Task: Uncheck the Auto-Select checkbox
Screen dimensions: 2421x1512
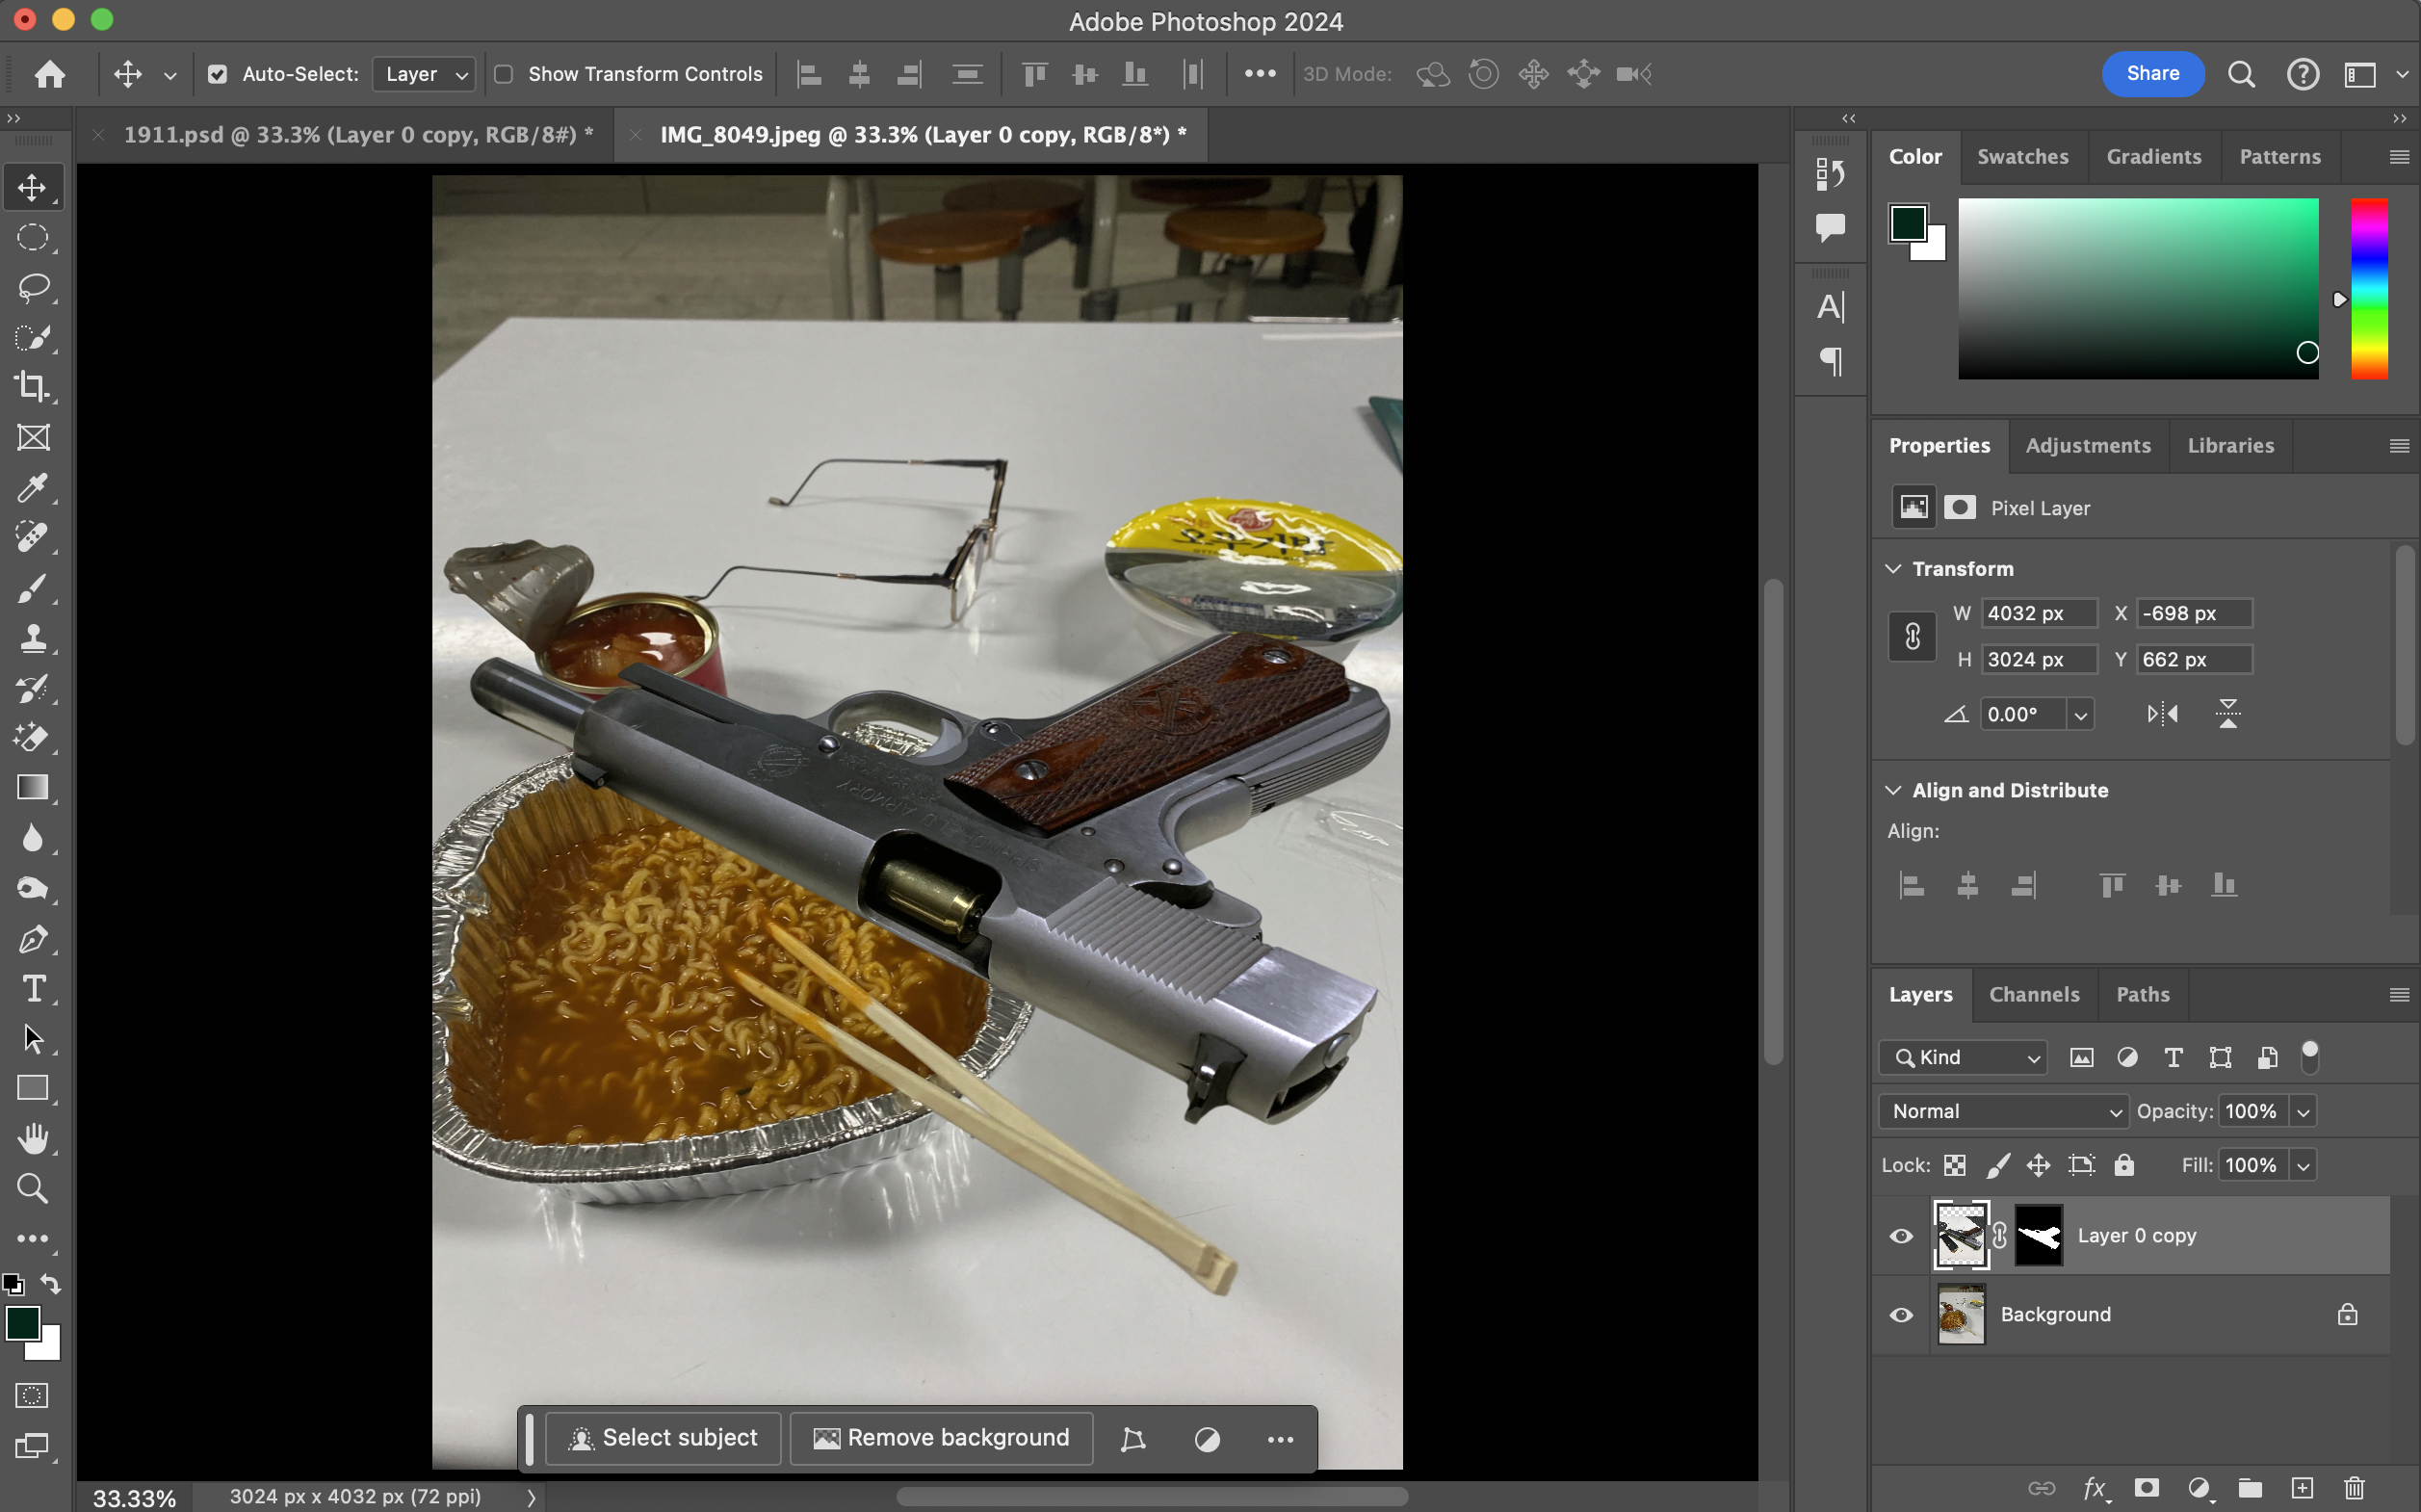Action: click(x=217, y=74)
